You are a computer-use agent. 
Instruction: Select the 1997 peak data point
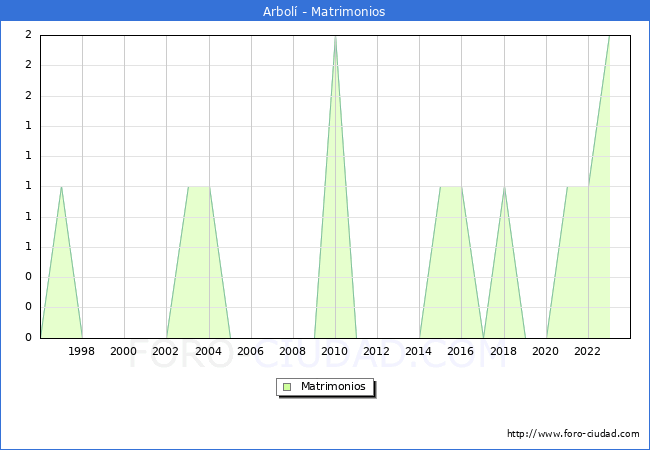pyautogui.click(x=61, y=187)
